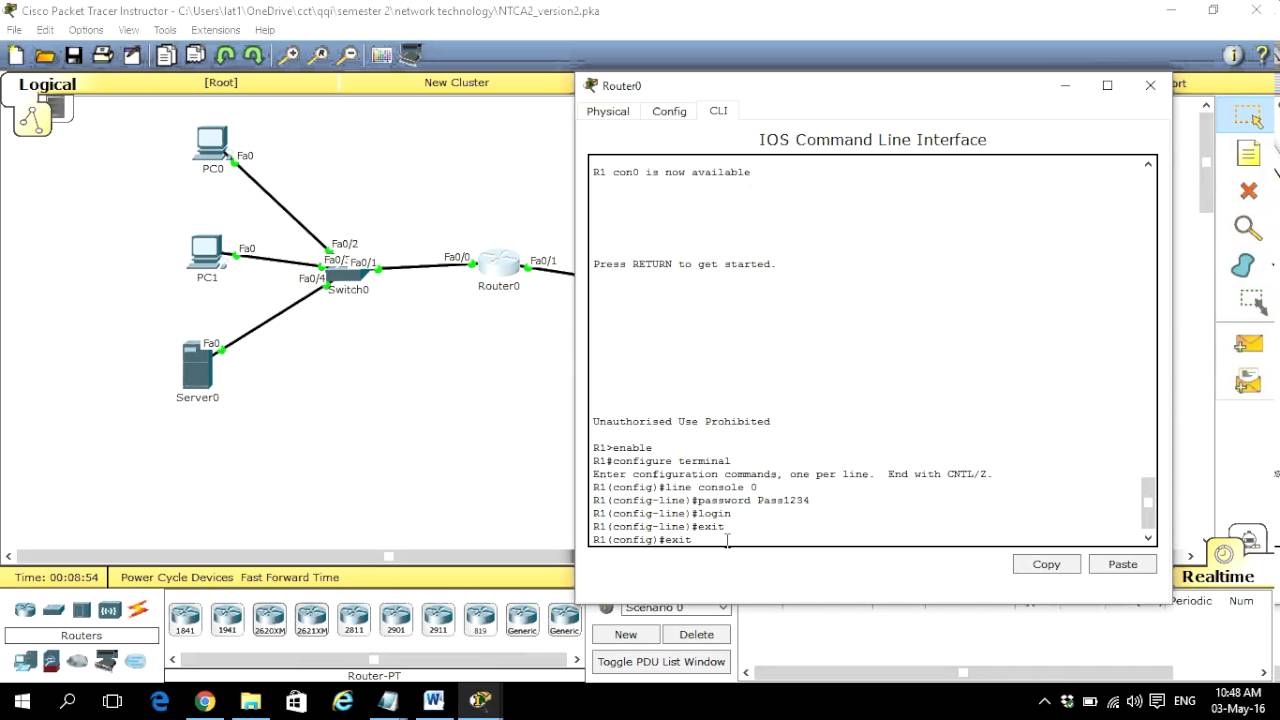Select the Server0 device in the workspace
This screenshot has width=1280, height=720.
point(197,365)
